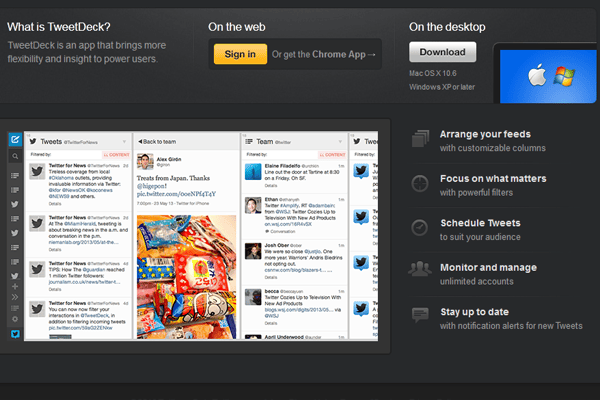The height and width of the screenshot is (400, 600).
Task: Open the on.wsj.com link in Ethan's tweet
Action: pyautogui.click(x=288, y=224)
